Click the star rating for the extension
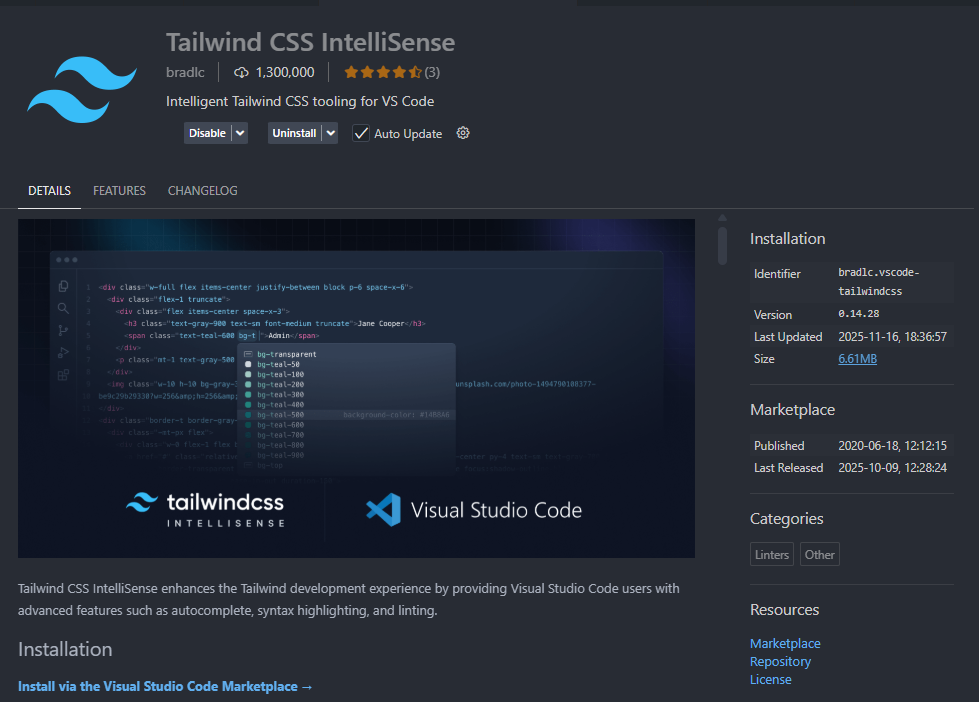Screen dimensions: 979x702 tap(383, 72)
